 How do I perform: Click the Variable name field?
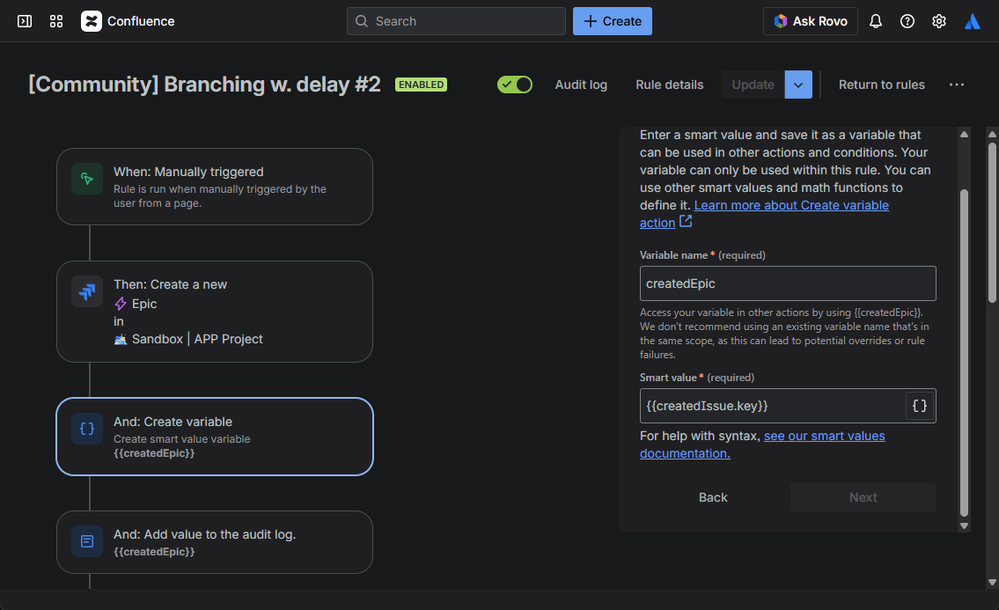[787, 284]
